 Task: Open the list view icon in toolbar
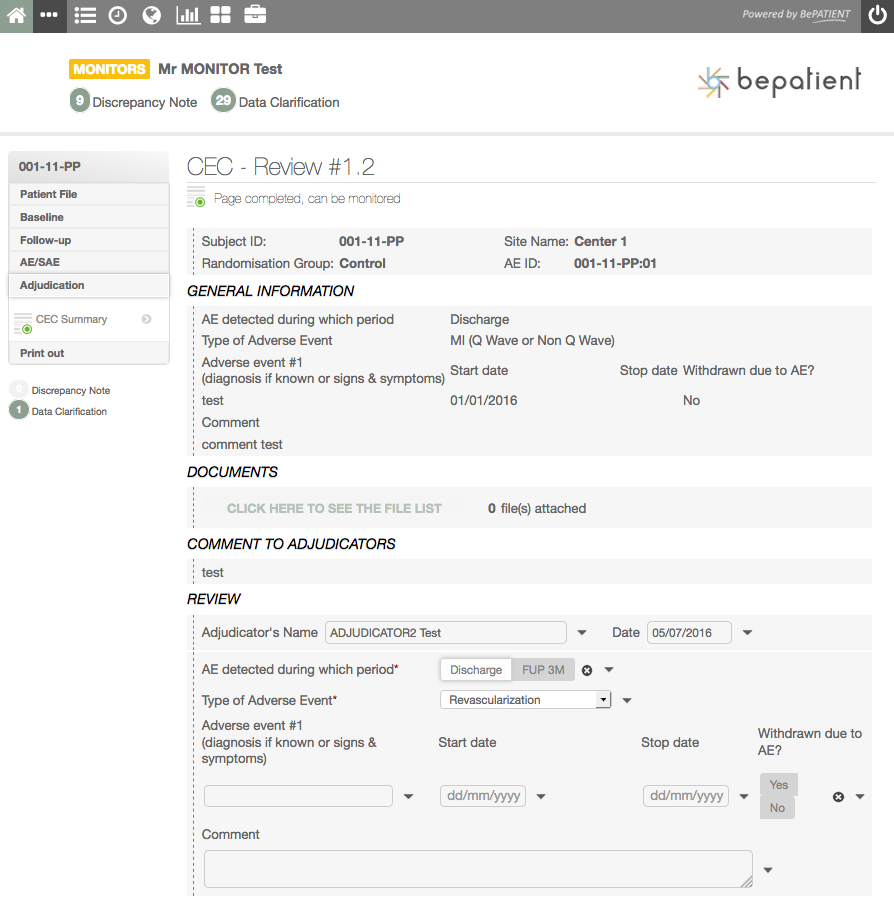point(85,16)
